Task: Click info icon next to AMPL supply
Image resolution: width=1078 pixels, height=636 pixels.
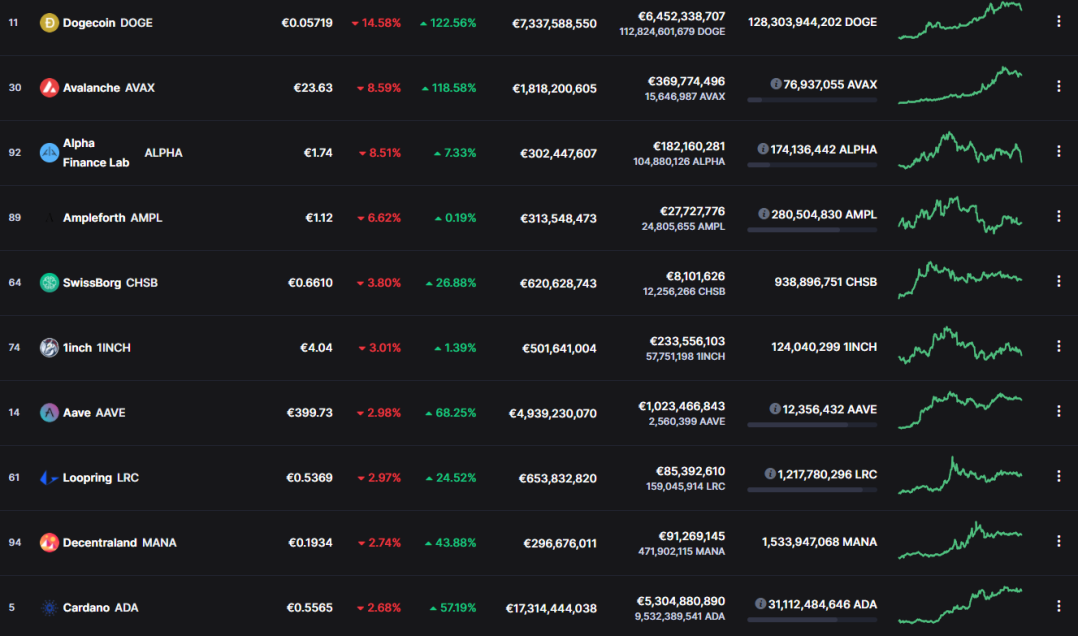Action: [763, 214]
